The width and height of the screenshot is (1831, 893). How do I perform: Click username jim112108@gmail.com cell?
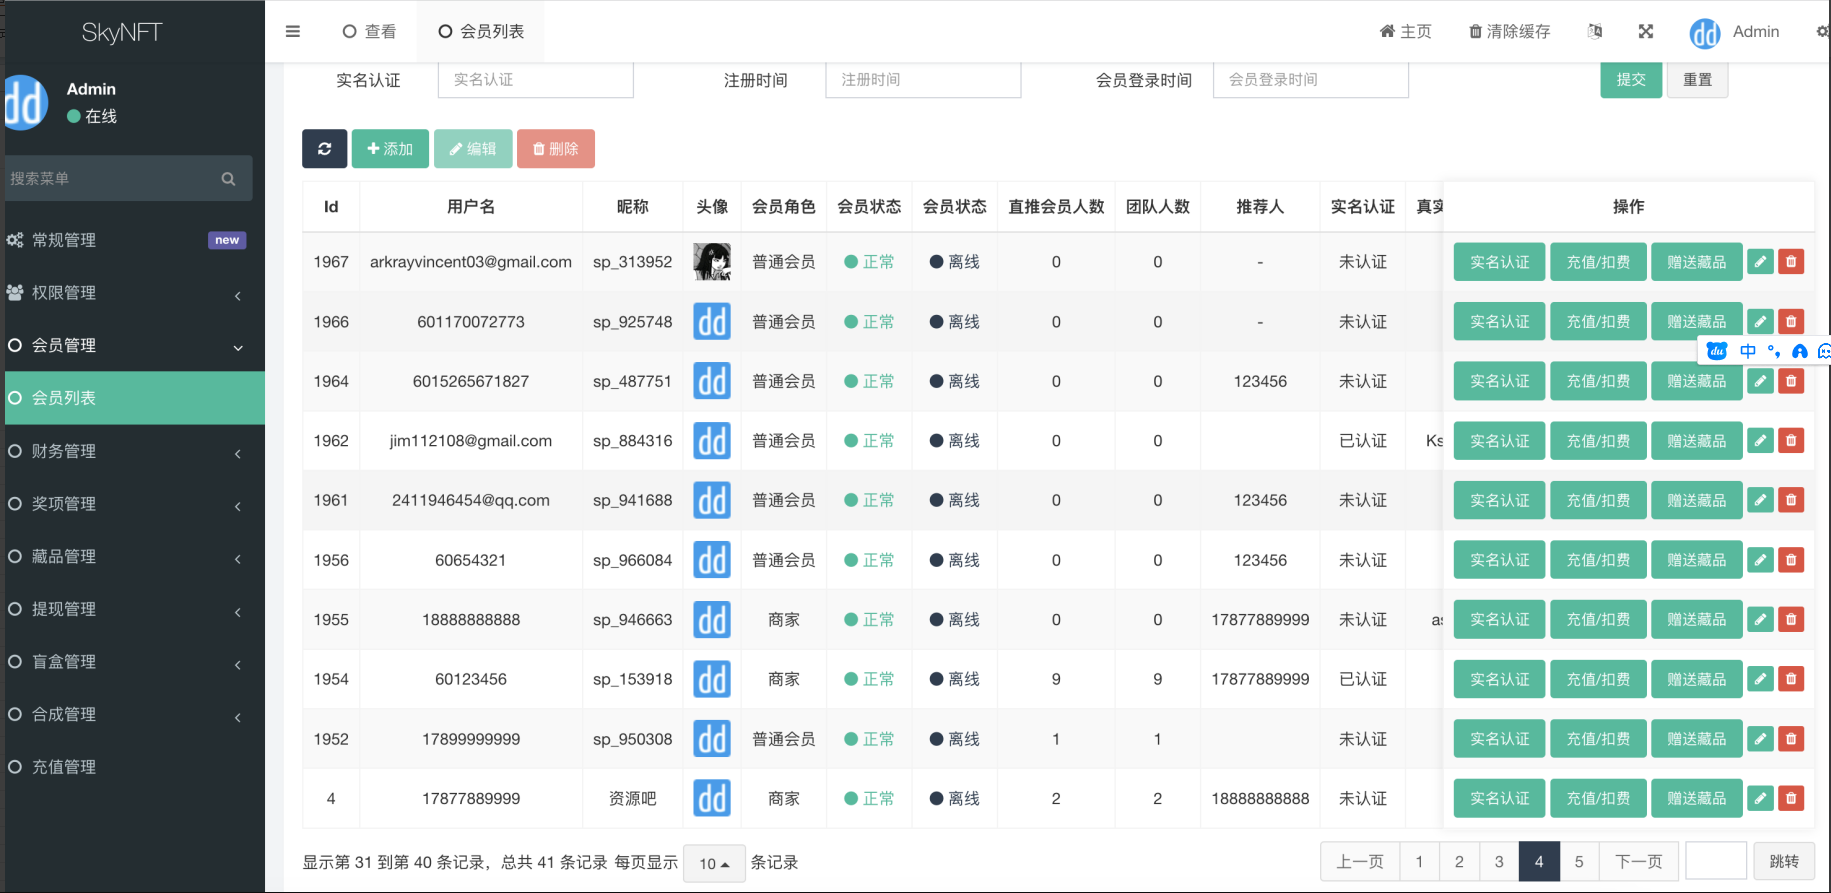coord(471,441)
